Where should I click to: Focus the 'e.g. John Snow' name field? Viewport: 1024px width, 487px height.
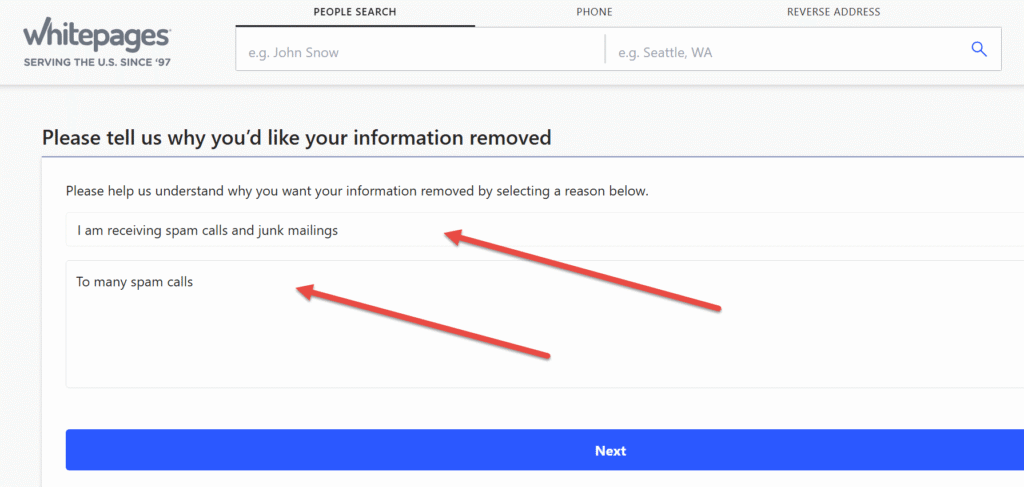(x=421, y=52)
